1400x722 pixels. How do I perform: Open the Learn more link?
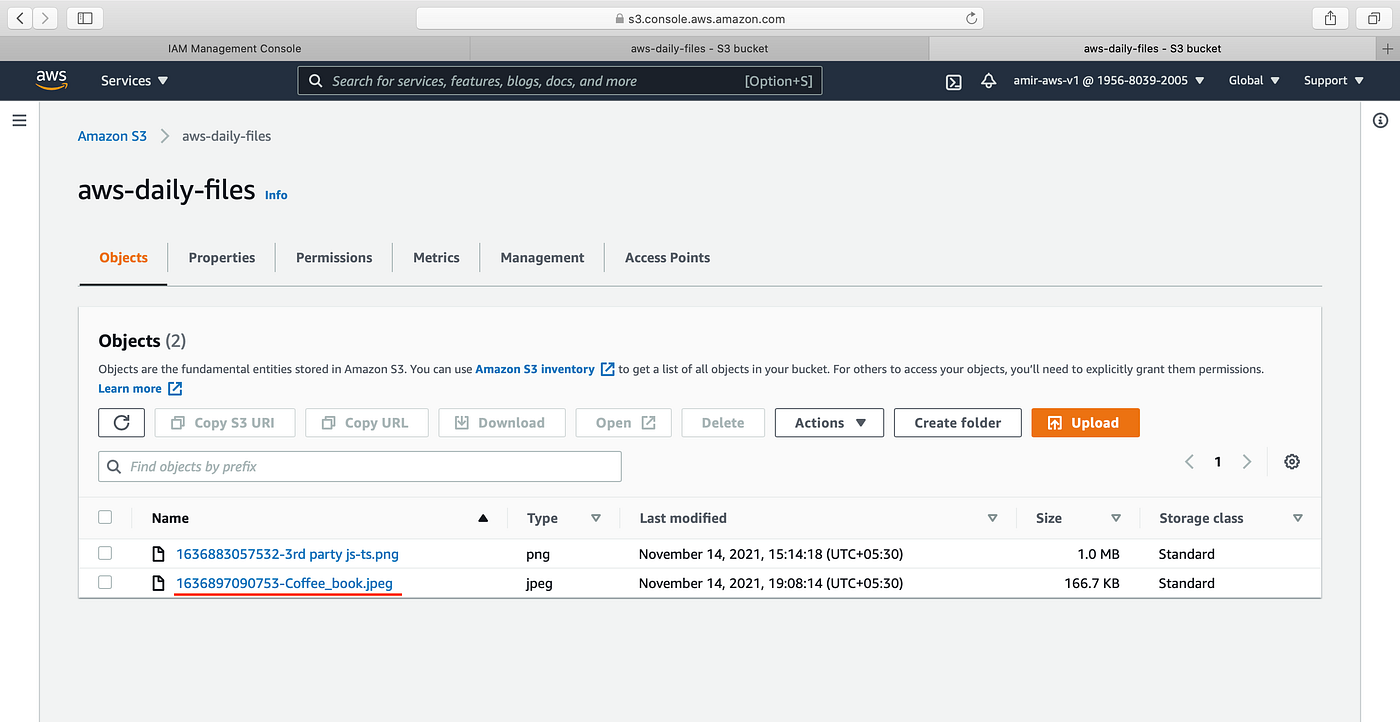click(130, 389)
